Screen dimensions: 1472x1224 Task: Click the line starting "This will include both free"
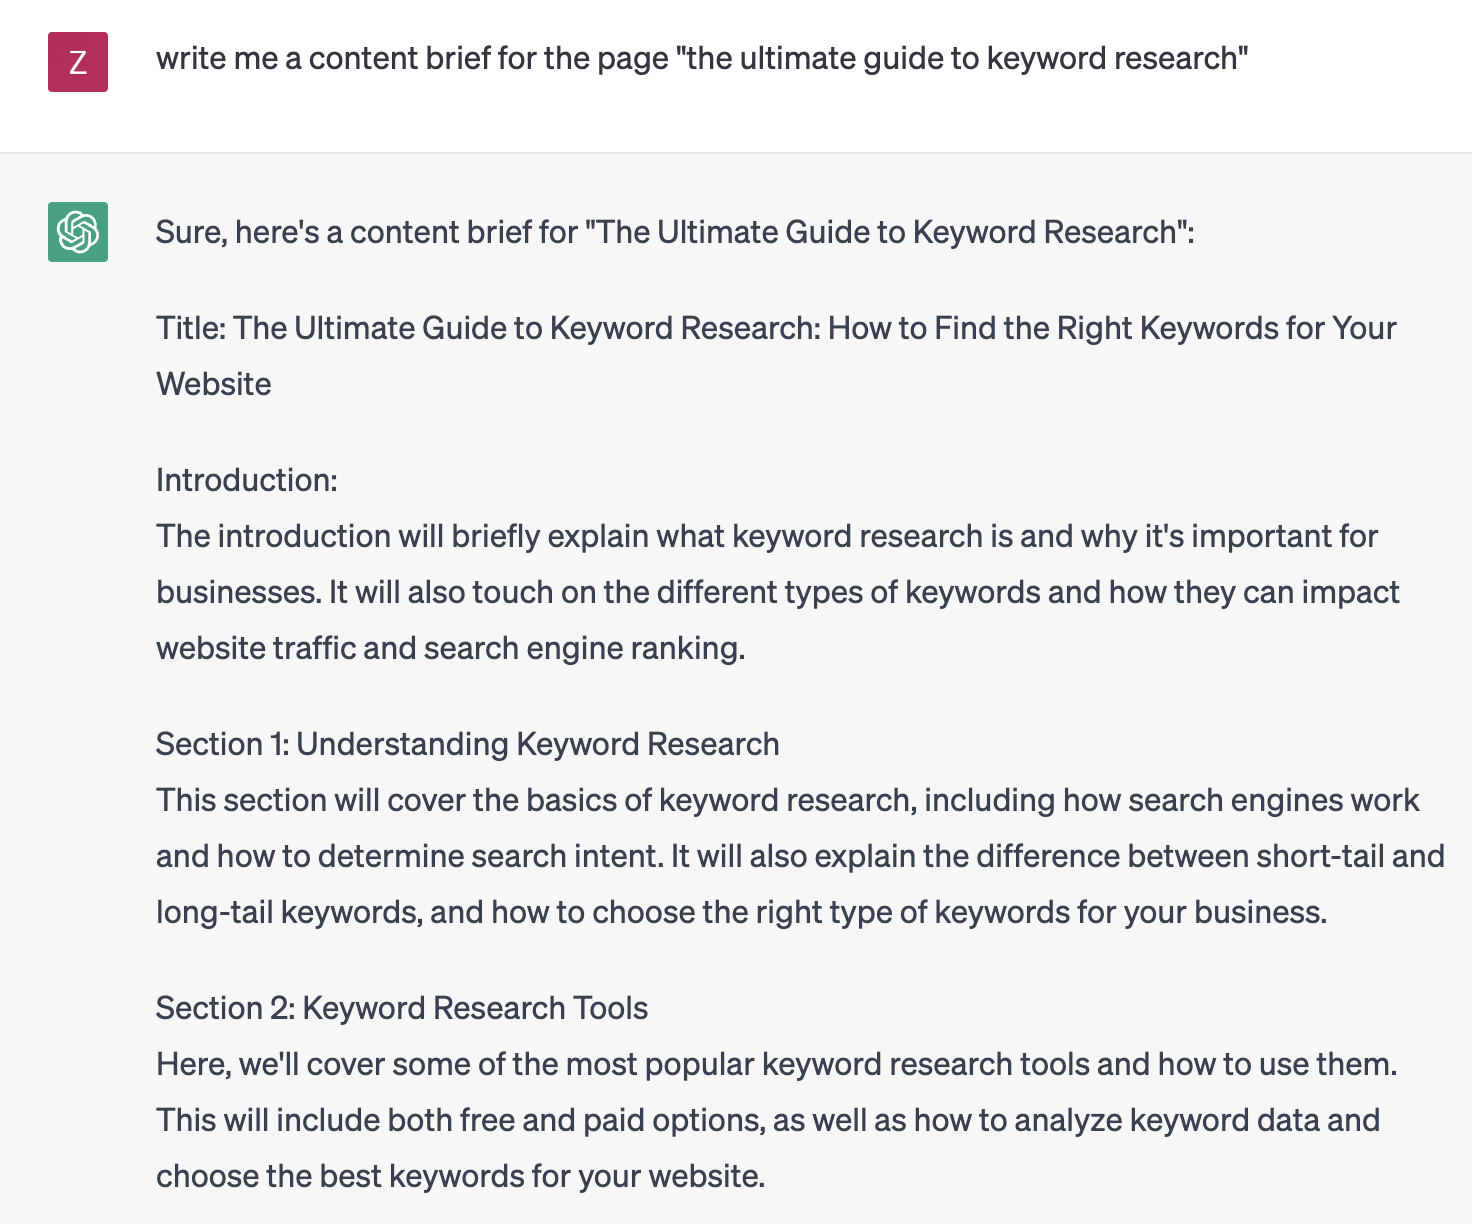click(x=768, y=1120)
